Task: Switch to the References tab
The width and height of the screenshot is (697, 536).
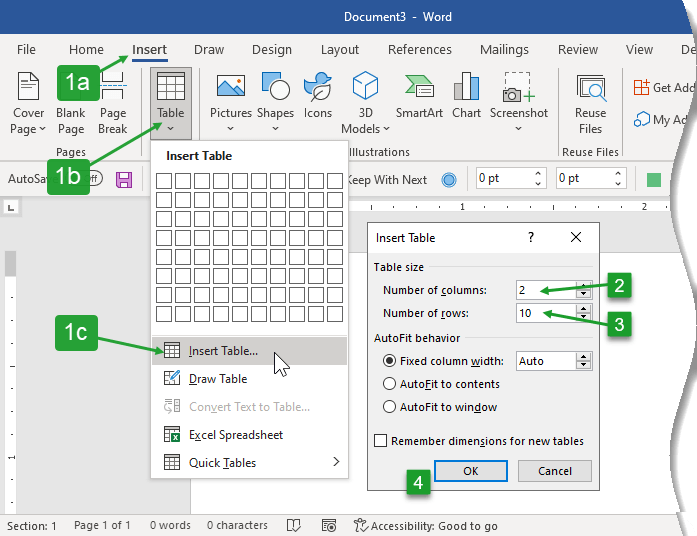Action: 420,49
